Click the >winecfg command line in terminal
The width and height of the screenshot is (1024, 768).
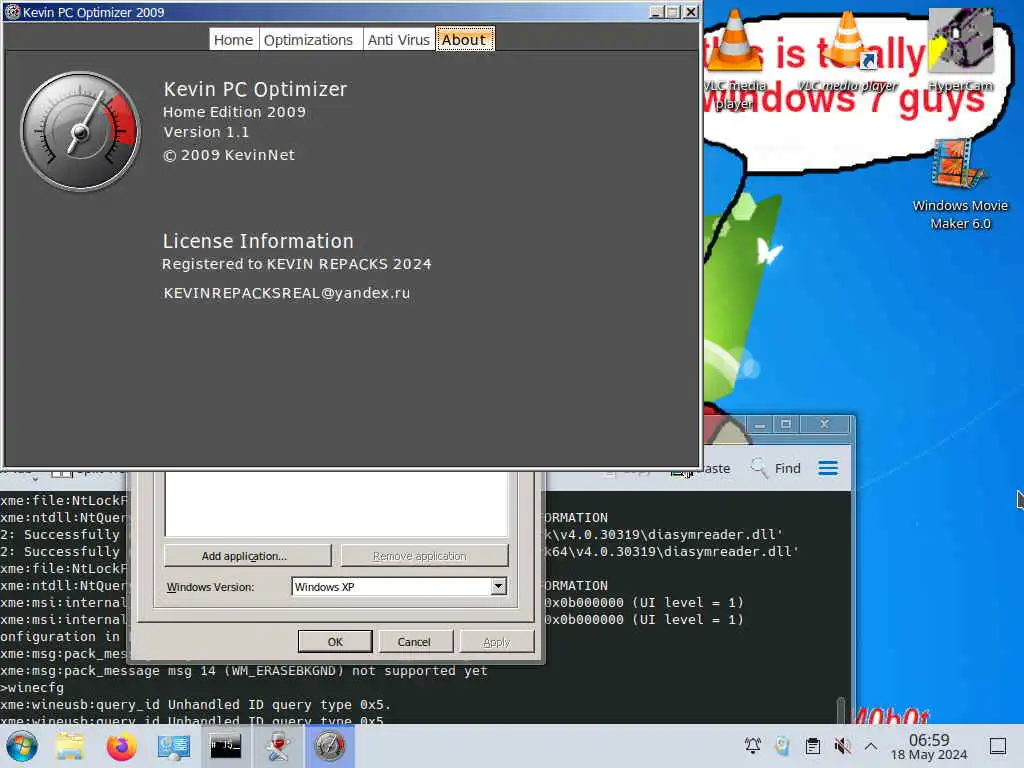pyautogui.click(x=33, y=688)
